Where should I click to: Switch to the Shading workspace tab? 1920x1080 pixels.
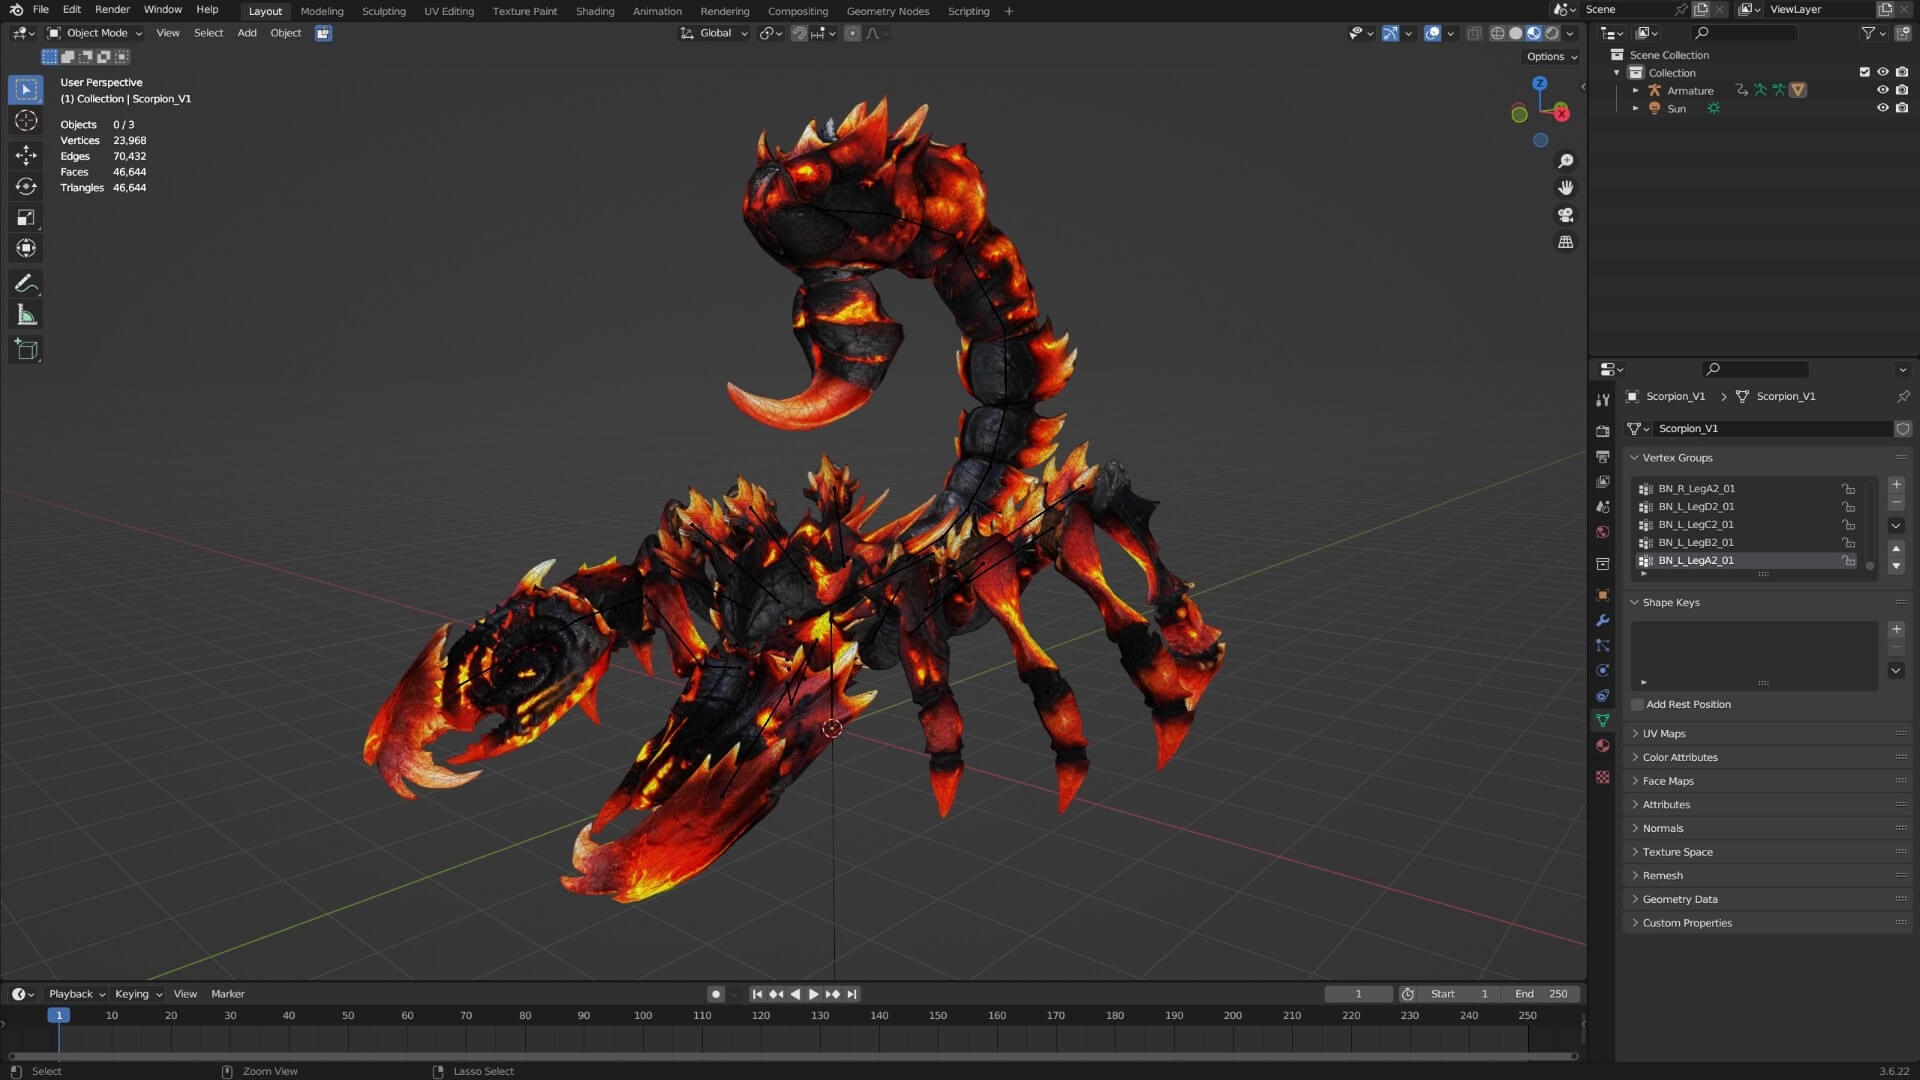595,11
